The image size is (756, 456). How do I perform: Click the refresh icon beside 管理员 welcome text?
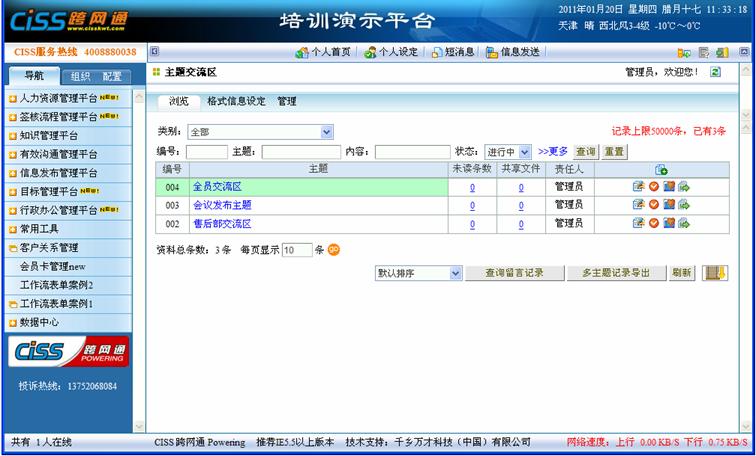click(x=715, y=72)
